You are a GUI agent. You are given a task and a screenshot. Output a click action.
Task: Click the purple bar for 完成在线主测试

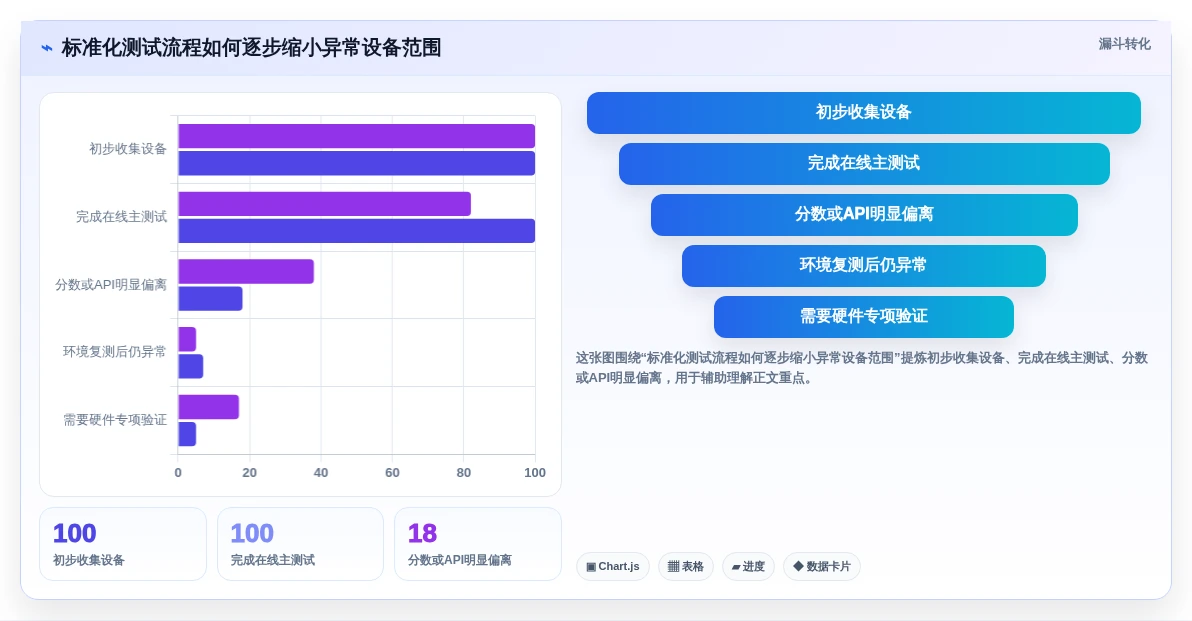tap(325, 204)
